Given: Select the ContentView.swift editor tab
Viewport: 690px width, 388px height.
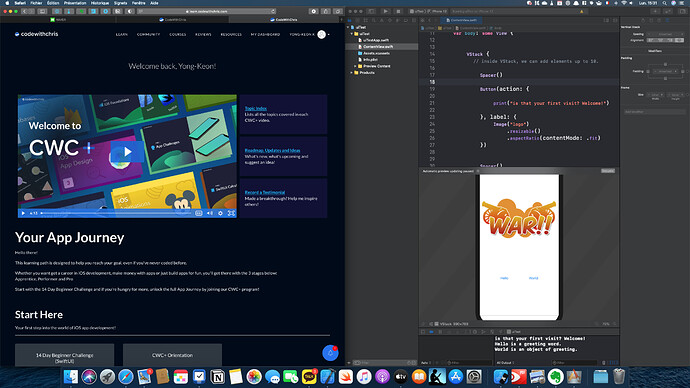Looking at the screenshot, I should click(x=461, y=20).
